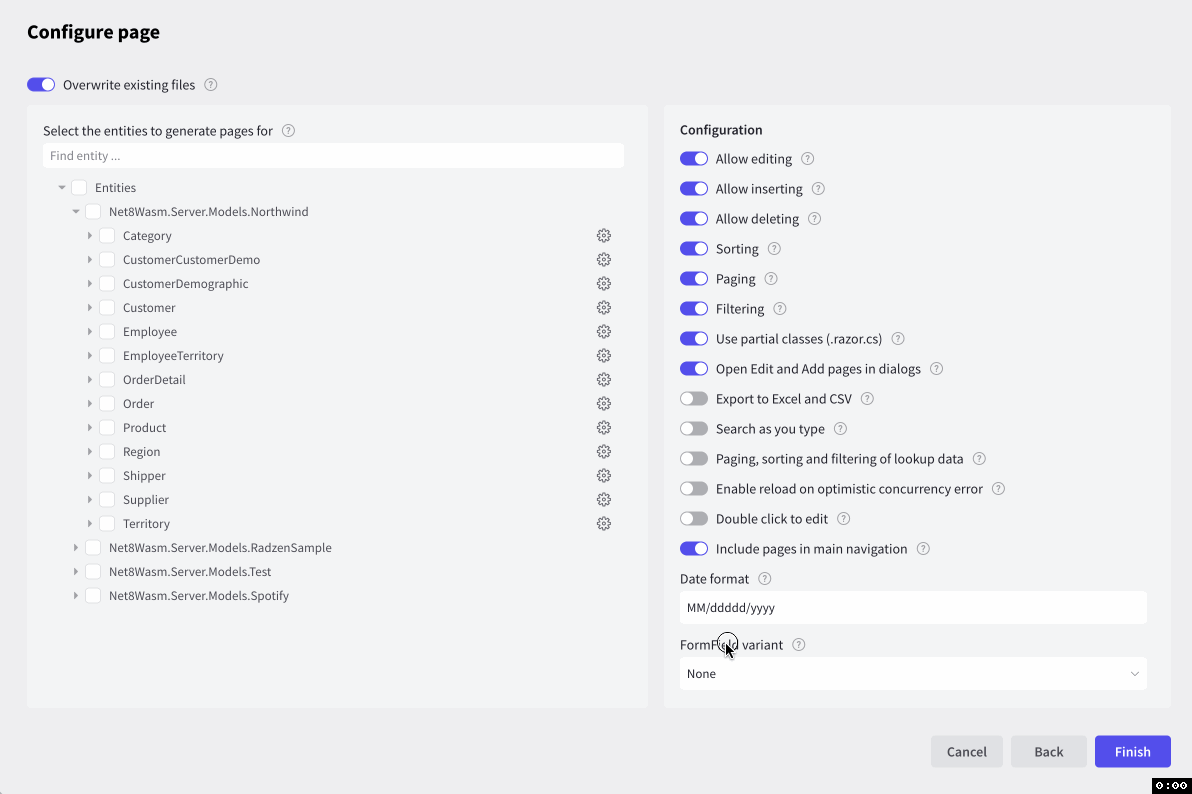Select the Shipper entity label

[144, 475]
